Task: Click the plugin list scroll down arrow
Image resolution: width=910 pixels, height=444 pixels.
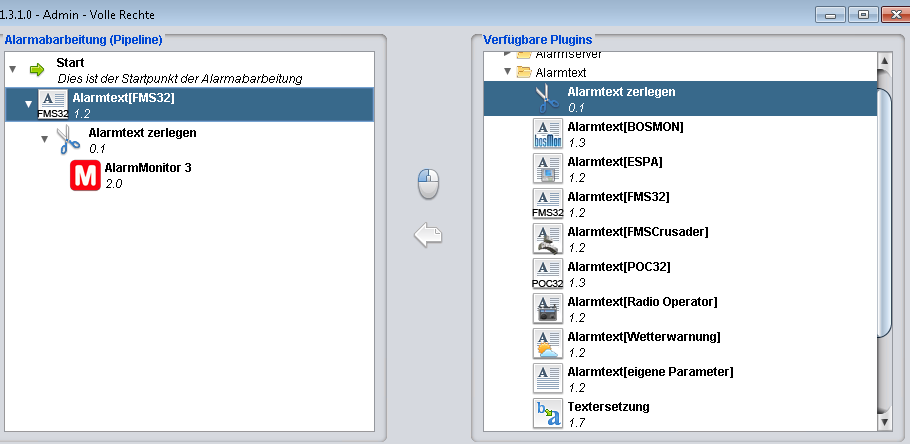Action: tap(883, 423)
